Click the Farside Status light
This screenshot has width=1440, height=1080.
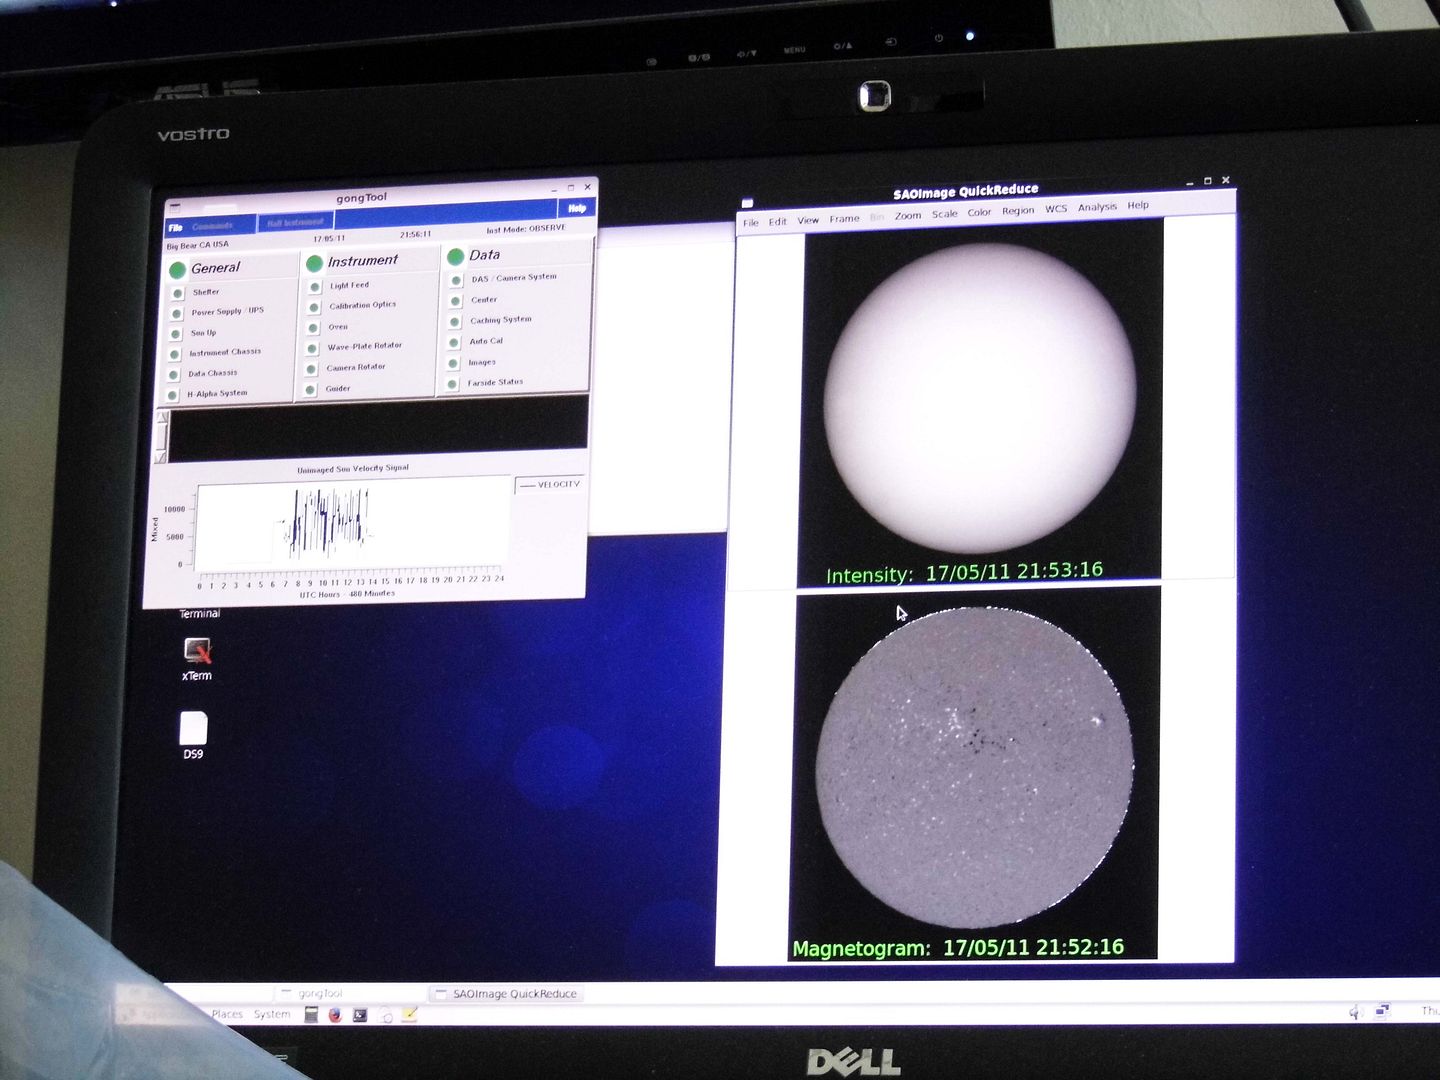pos(452,383)
